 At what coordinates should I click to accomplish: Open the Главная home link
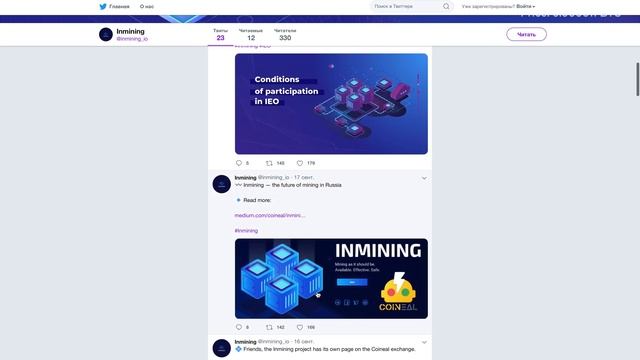tap(119, 7)
